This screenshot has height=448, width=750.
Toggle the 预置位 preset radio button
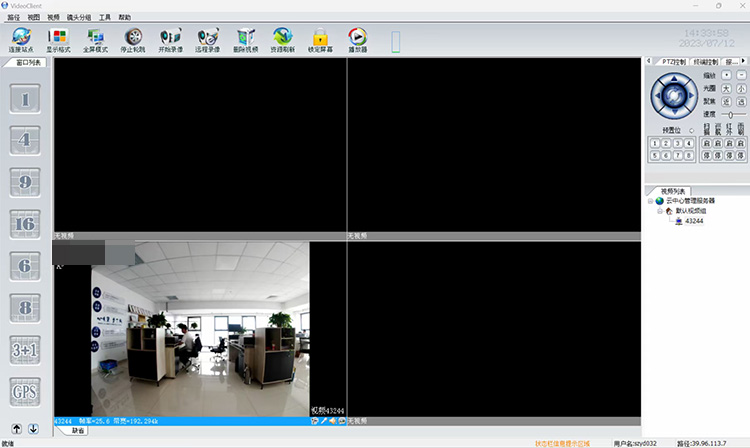point(692,130)
